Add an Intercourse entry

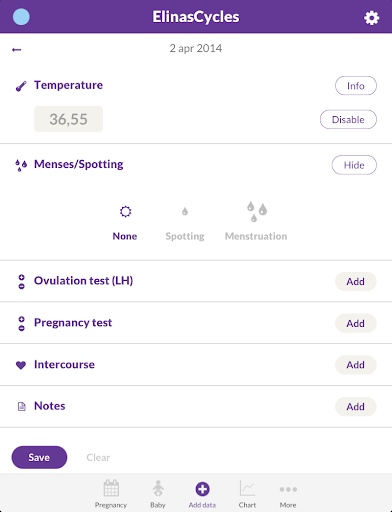[356, 365]
